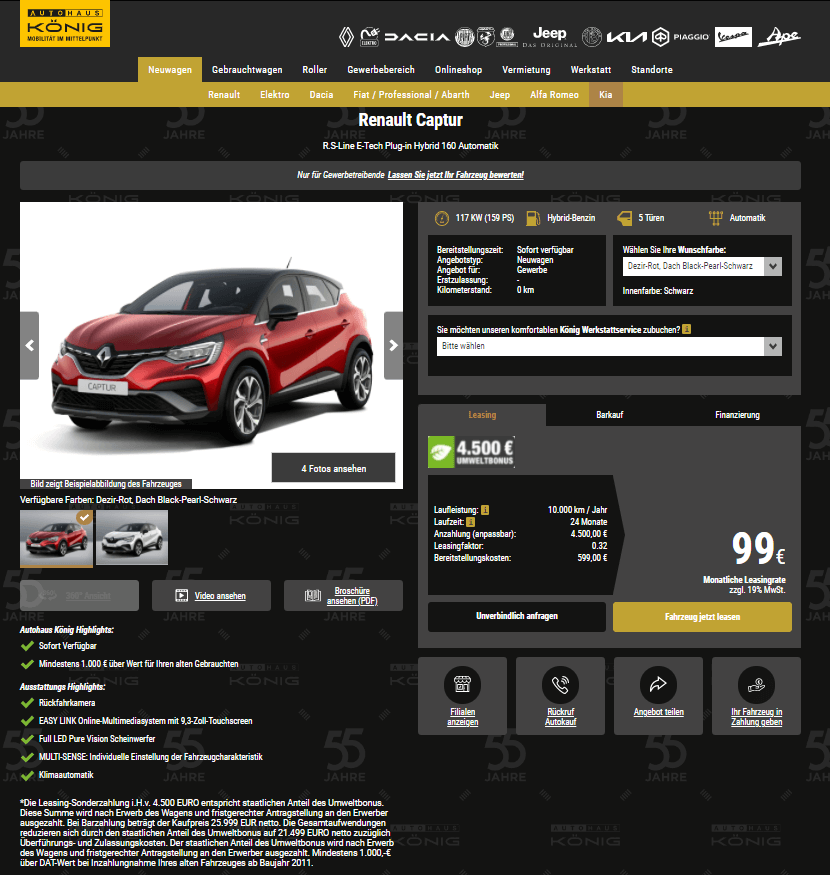Open the Alfa Romeo logo
The image size is (830, 875).
point(592,37)
